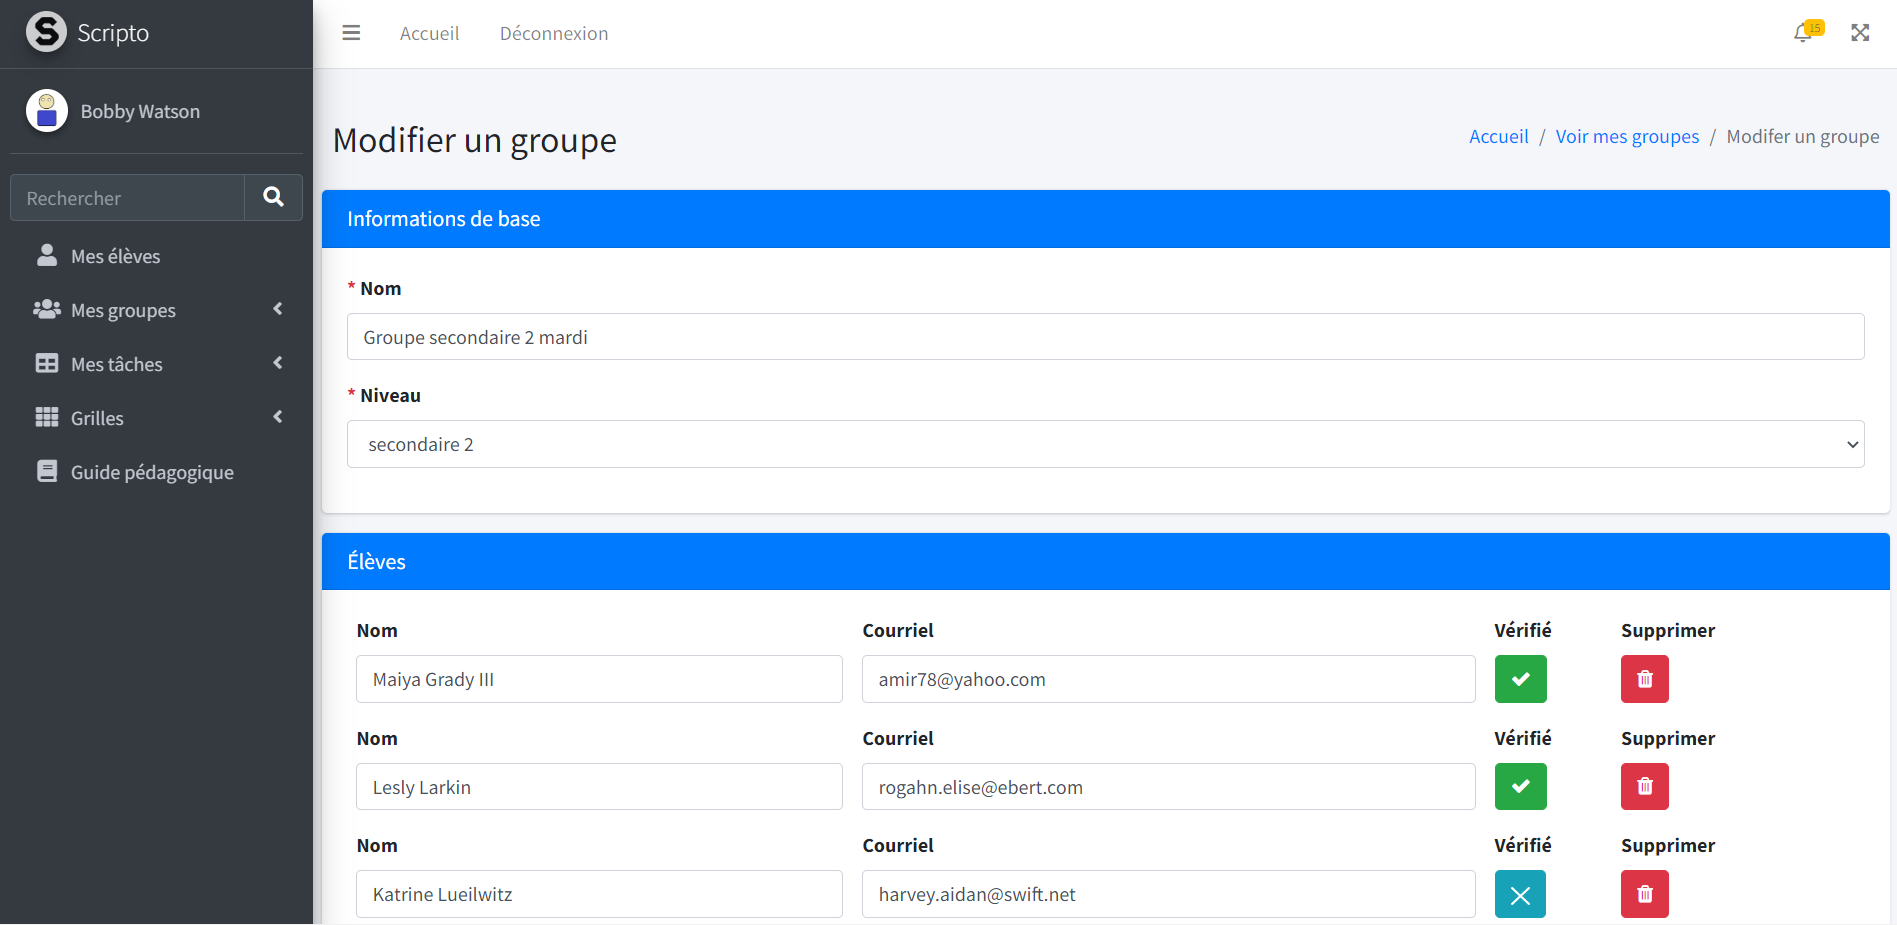Viewport: 1897px width, 925px height.
Task: Open the notifications bell icon
Action: 1804,33
